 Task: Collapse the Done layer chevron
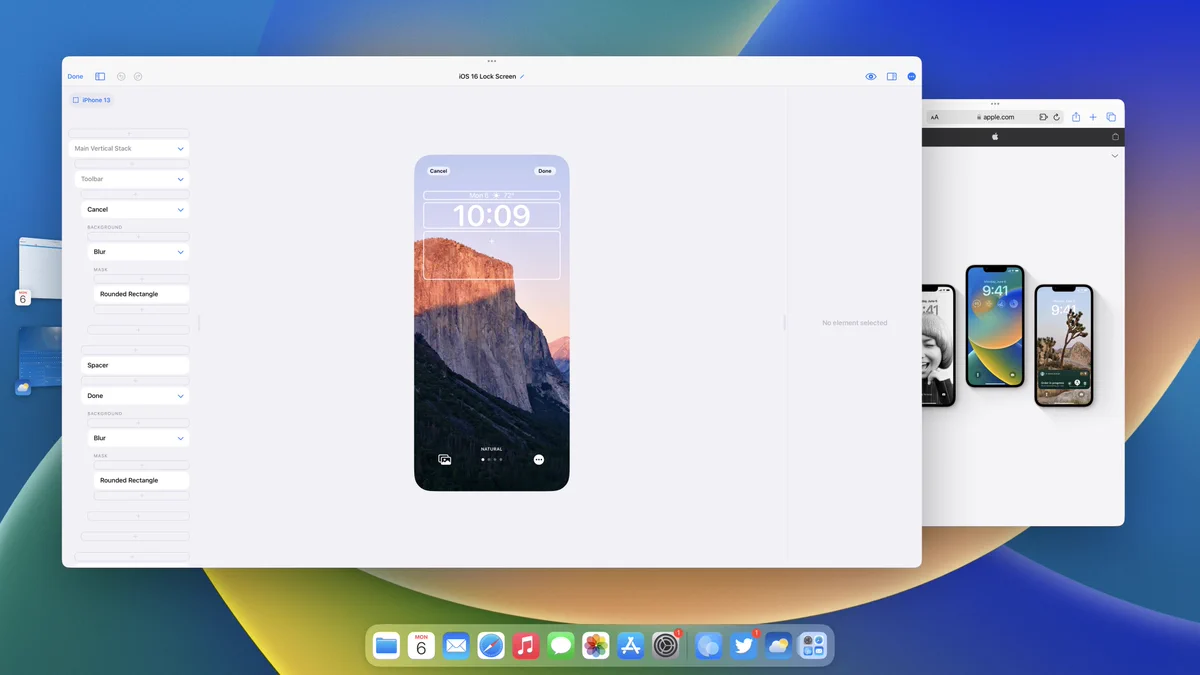tap(181, 396)
